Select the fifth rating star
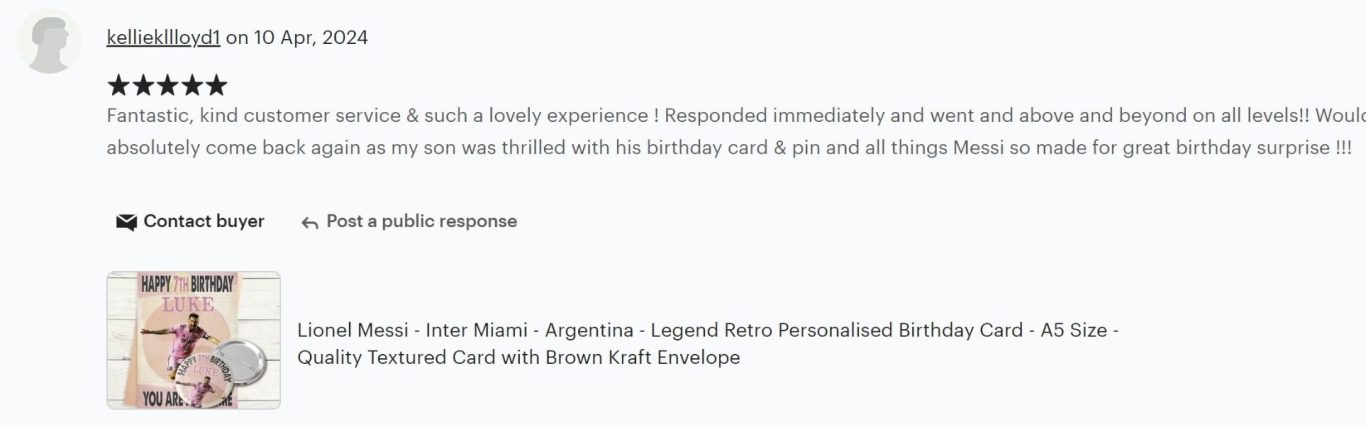 215,85
